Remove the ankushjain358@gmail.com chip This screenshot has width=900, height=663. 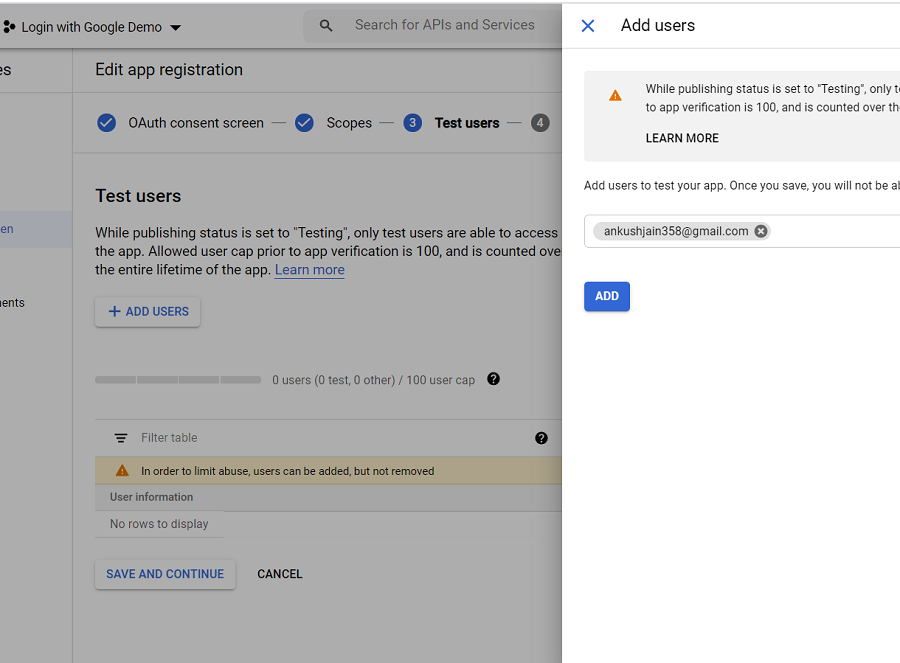click(761, 231)
